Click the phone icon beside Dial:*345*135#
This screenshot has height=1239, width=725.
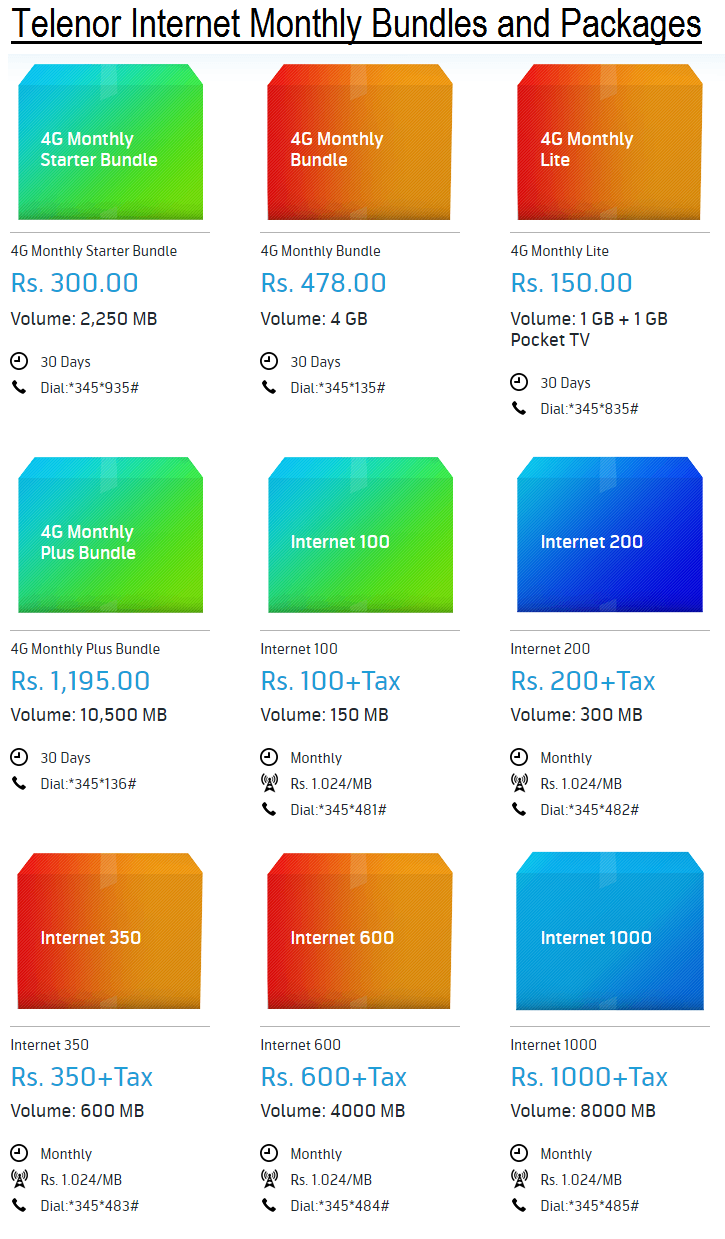coord(269,387)
